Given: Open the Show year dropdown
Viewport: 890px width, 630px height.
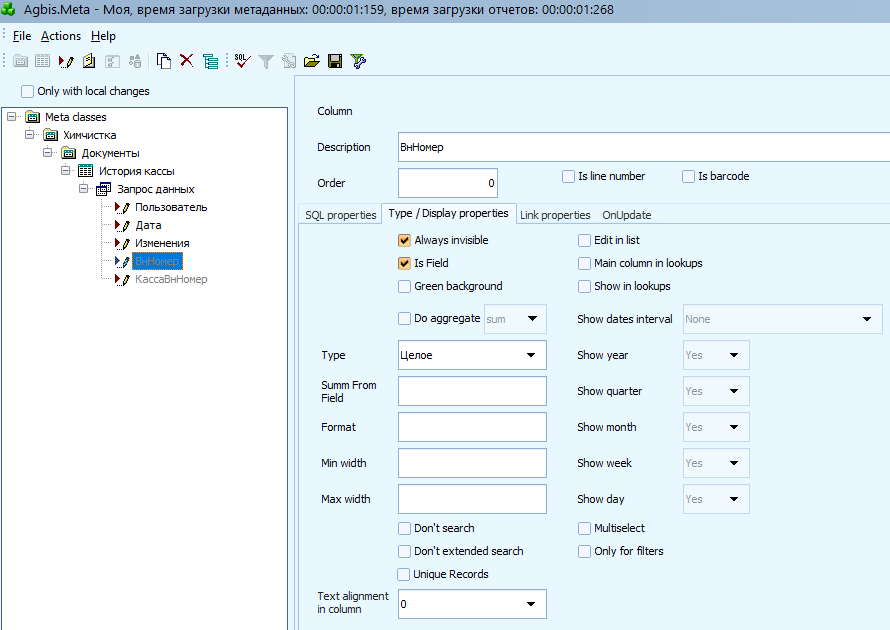Looking at the screenshot, I should click(x=716, y=355).
